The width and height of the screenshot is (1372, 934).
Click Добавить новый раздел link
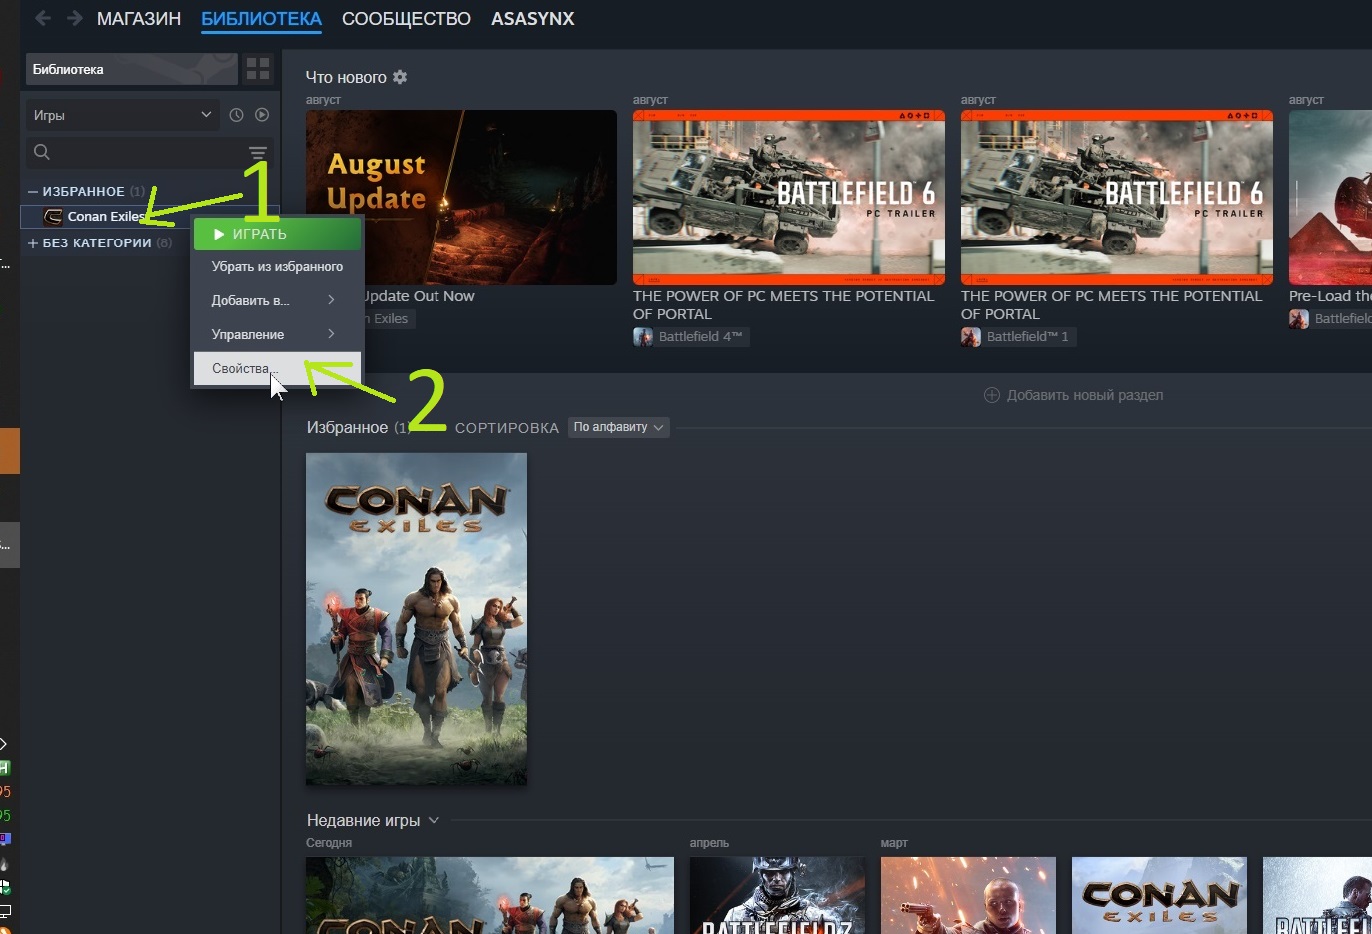pyautogui.click(x=1085, y=395)
